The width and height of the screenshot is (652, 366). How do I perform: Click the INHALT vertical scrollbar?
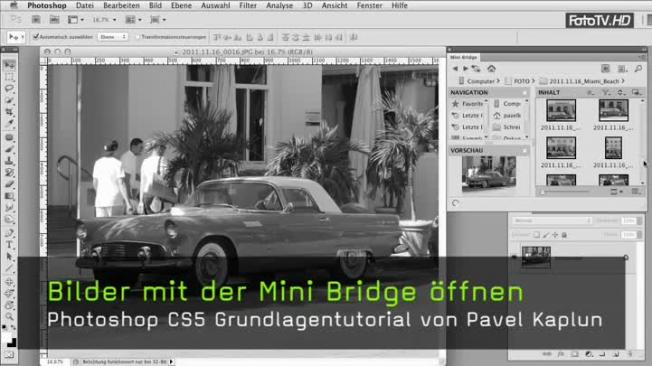click(x=643, y=141)
